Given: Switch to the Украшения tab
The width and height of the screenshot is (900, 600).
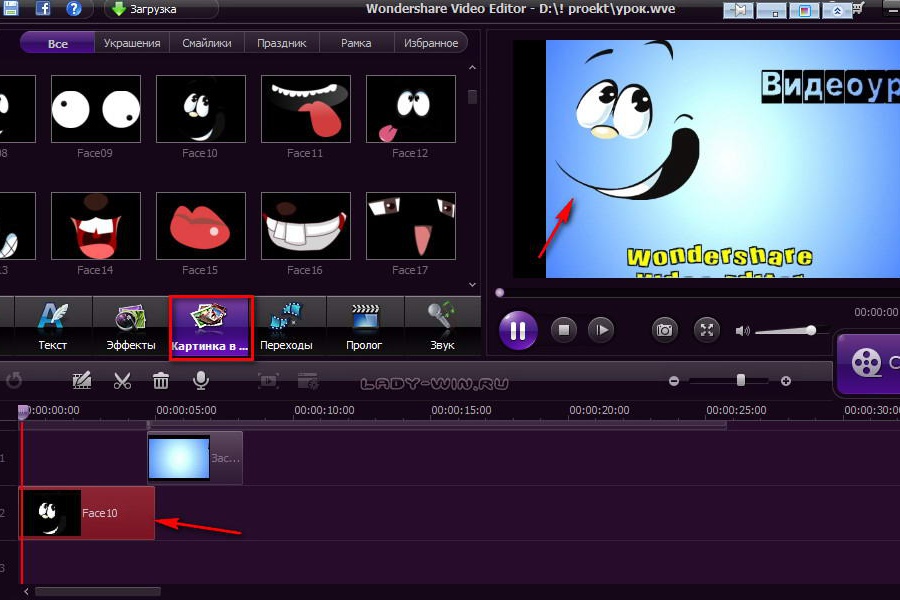Looking at the screenshot, I should click(132, 43).
